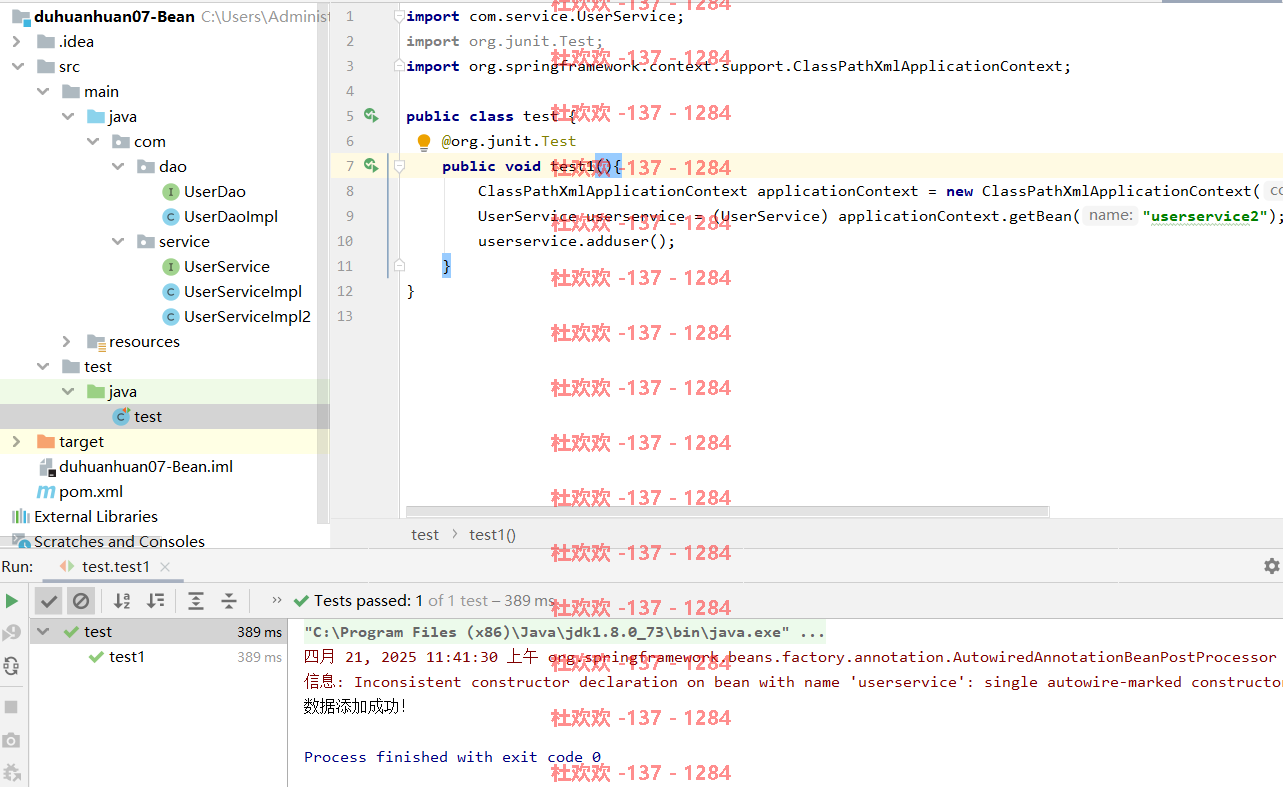Screen dimensions: 1283x787
Task: Click the External Libraries icon
Action: coord(20,517)
